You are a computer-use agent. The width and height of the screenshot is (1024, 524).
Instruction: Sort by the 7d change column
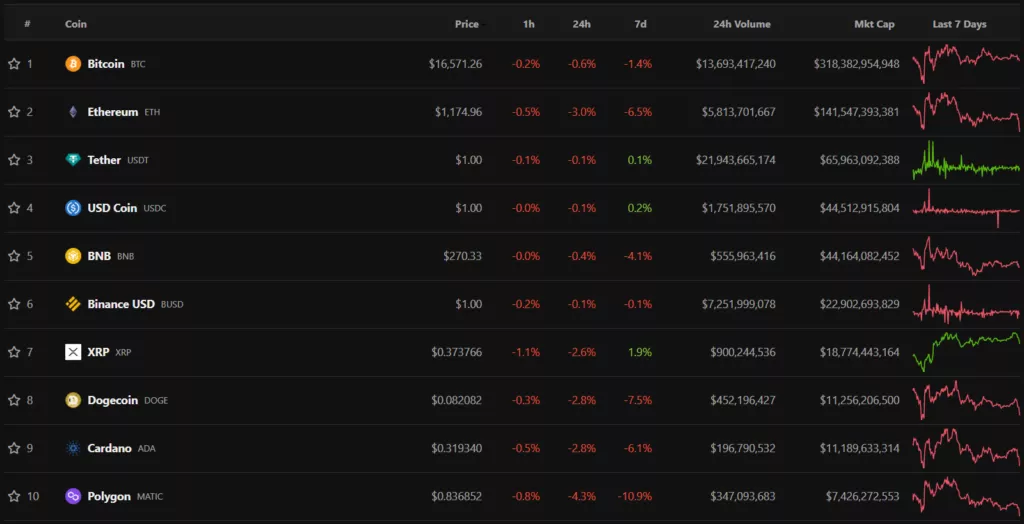click(640, 24)
